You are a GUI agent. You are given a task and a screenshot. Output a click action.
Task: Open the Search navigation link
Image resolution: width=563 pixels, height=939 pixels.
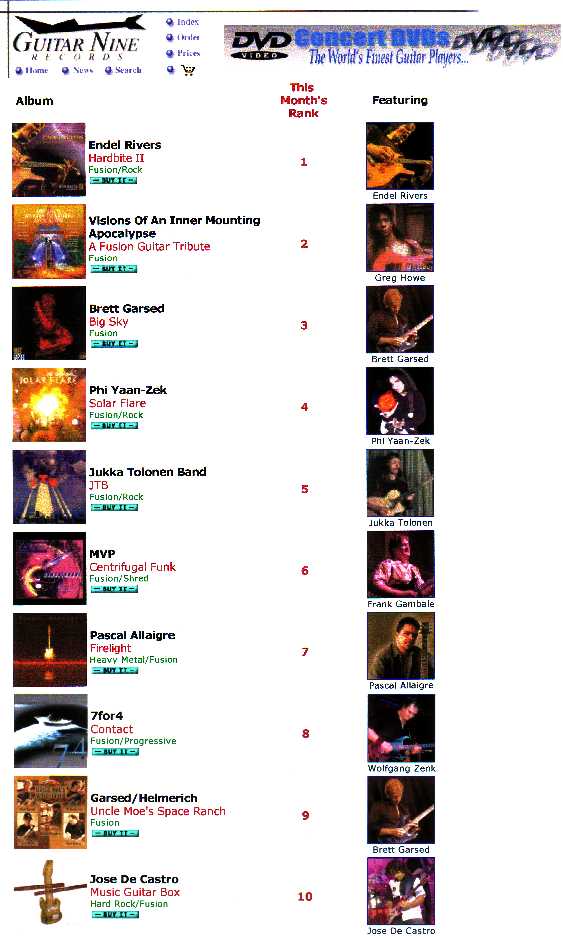pyautogui.click(x=128, y=70)
